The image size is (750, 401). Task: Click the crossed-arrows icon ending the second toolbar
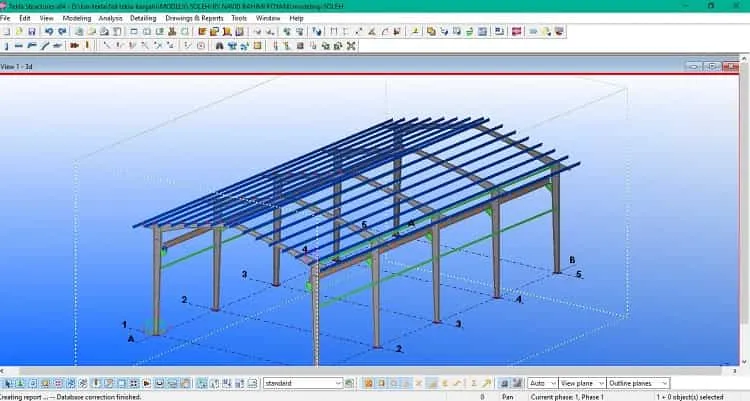point(351,46)
